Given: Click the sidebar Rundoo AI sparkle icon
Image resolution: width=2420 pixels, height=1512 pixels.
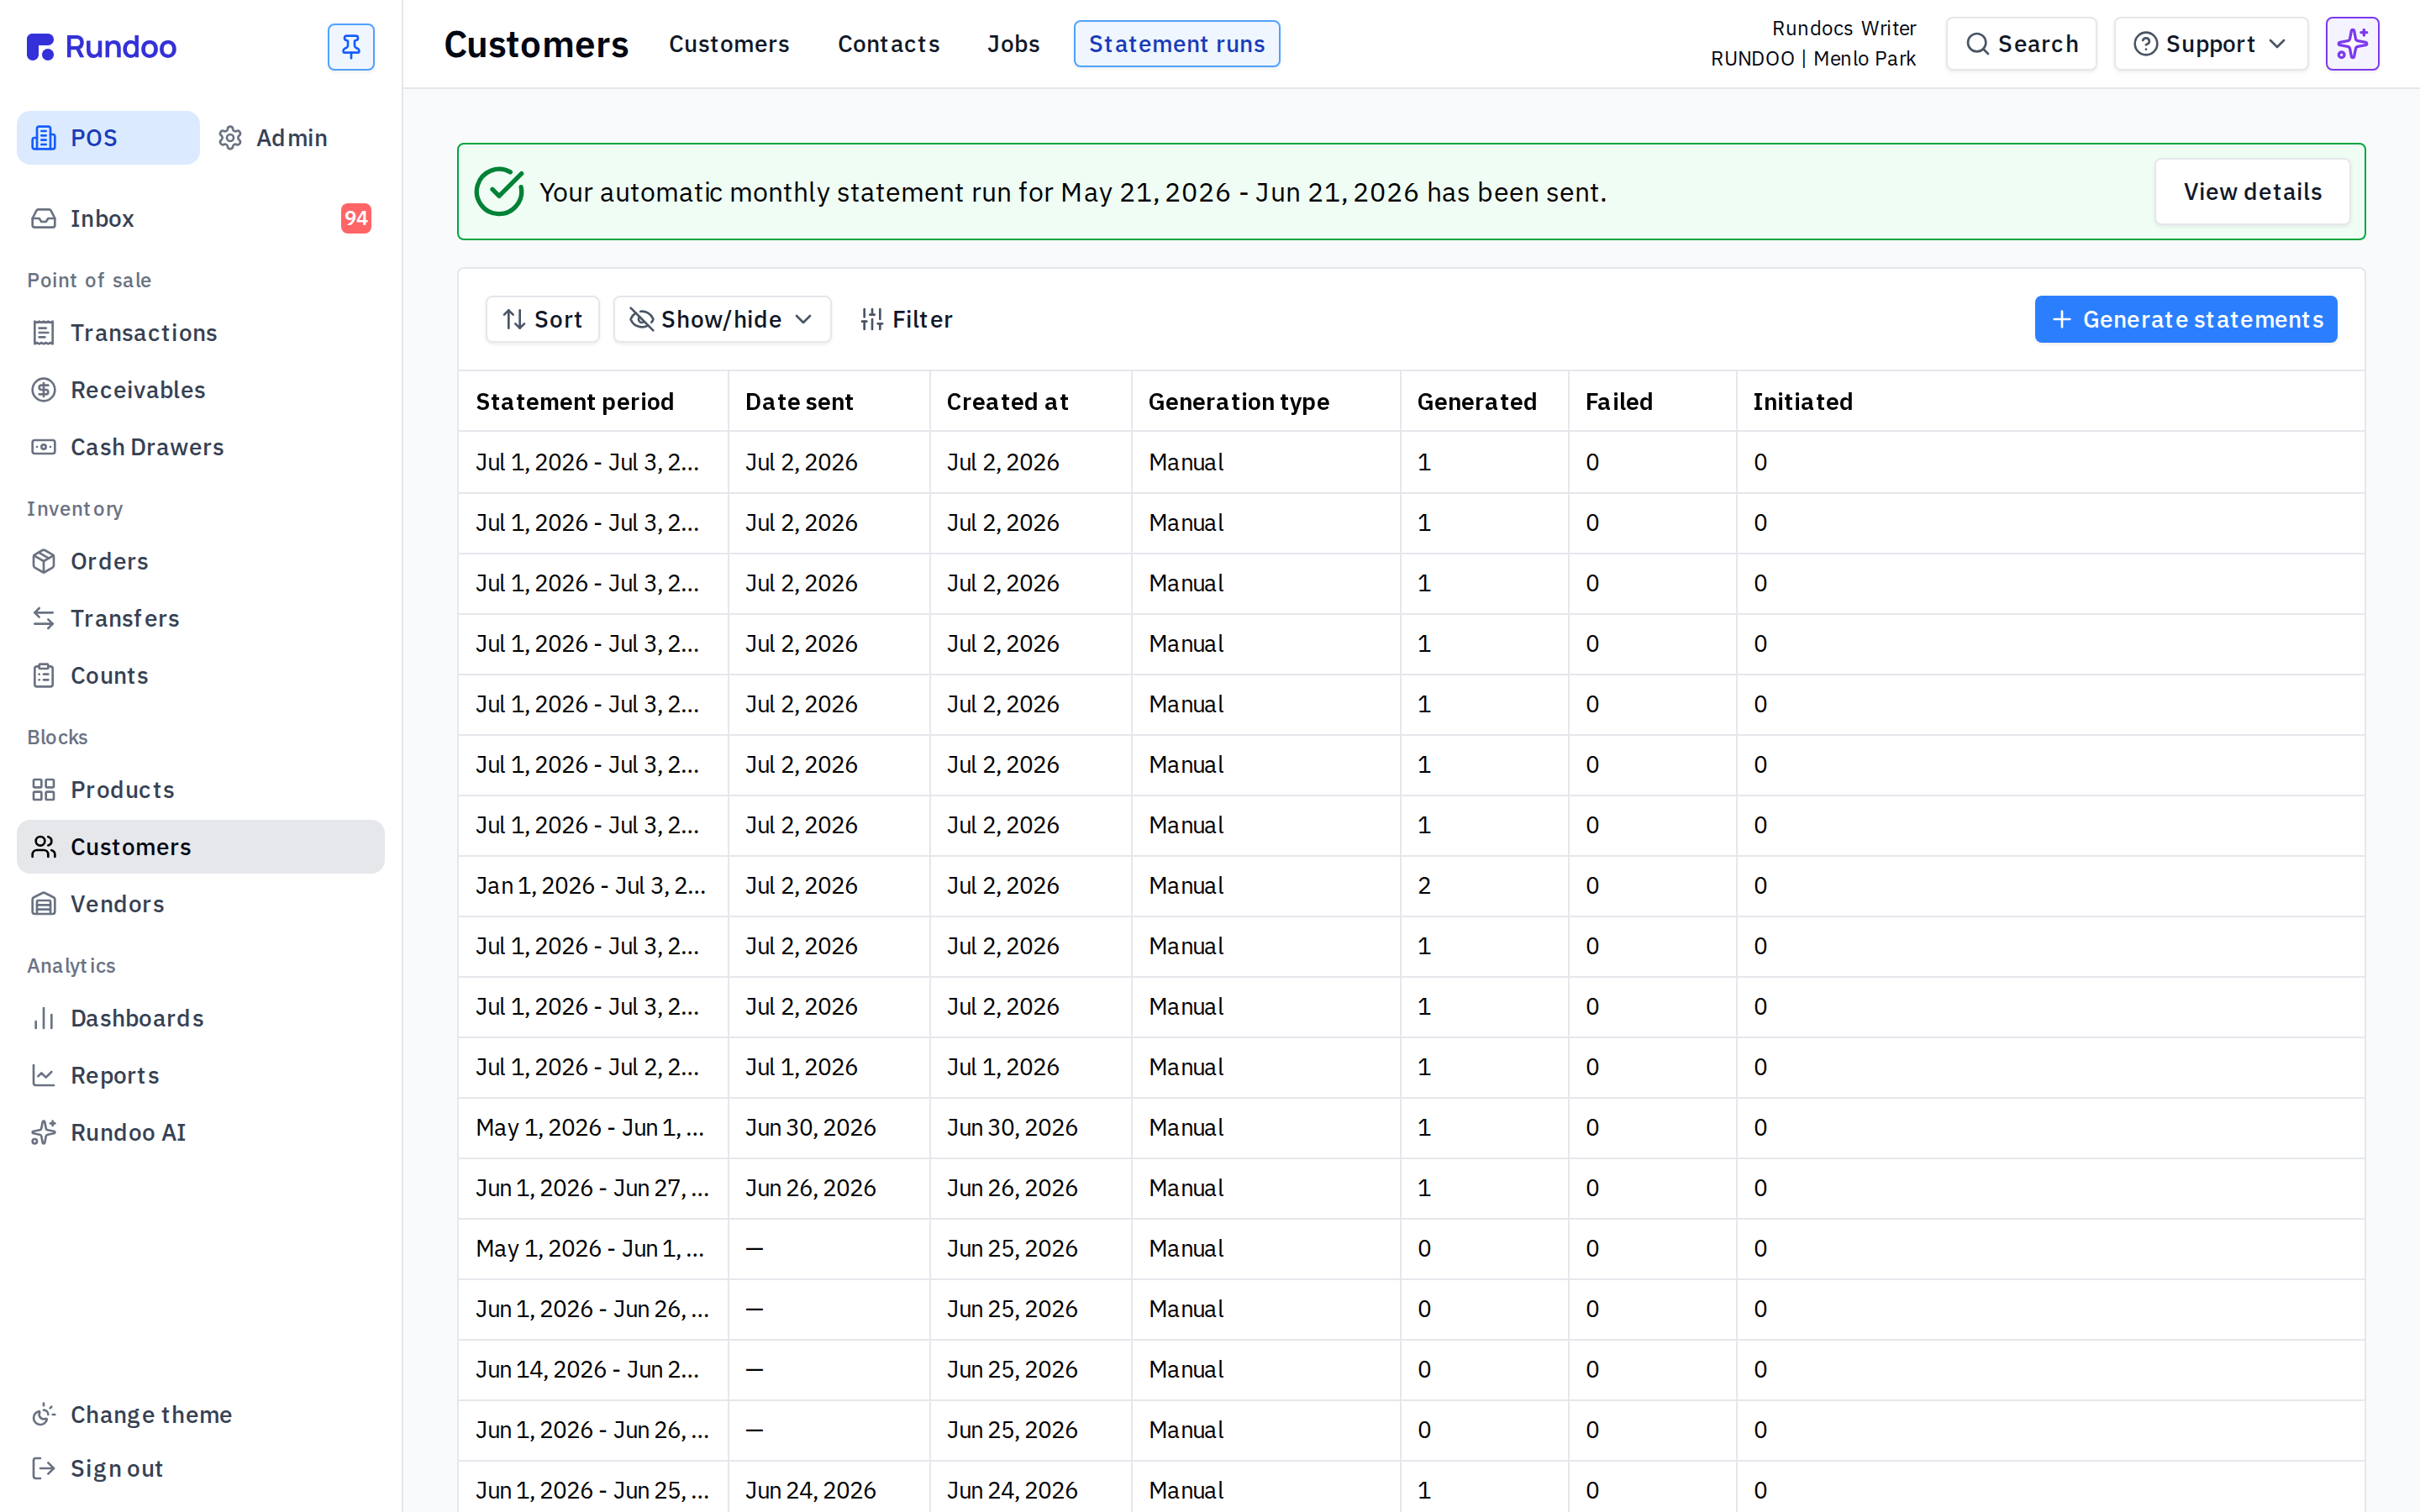Looking at the screenshot, I should pos(43,1132).
